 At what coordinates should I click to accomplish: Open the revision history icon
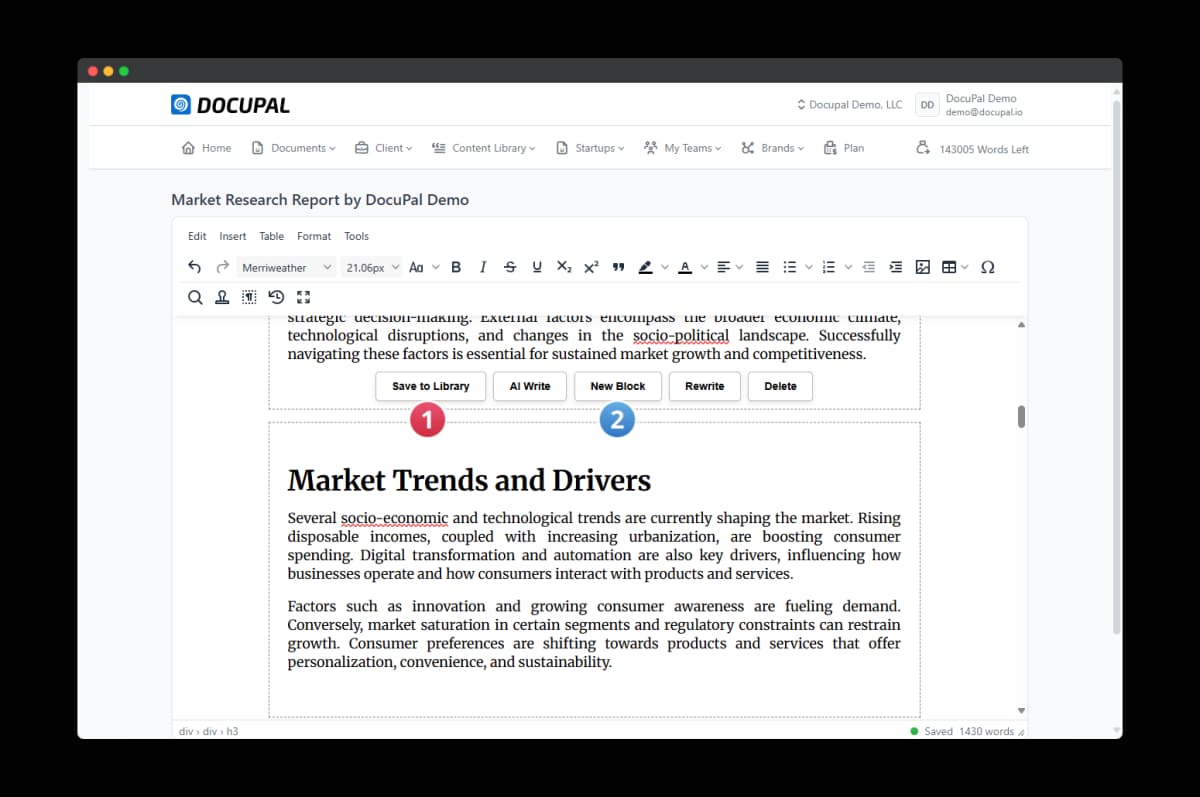276,297
